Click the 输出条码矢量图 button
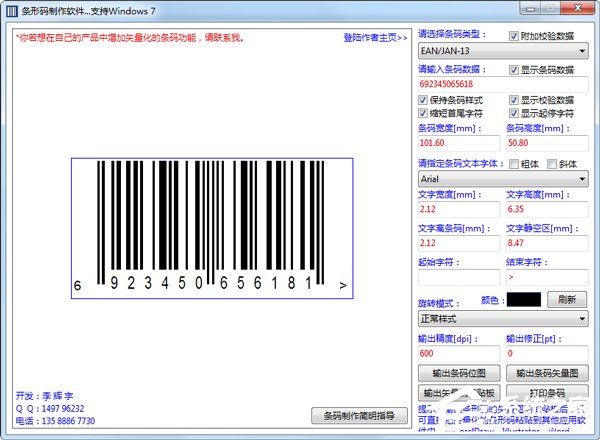 pyautogui.click(x=547, y=373)
